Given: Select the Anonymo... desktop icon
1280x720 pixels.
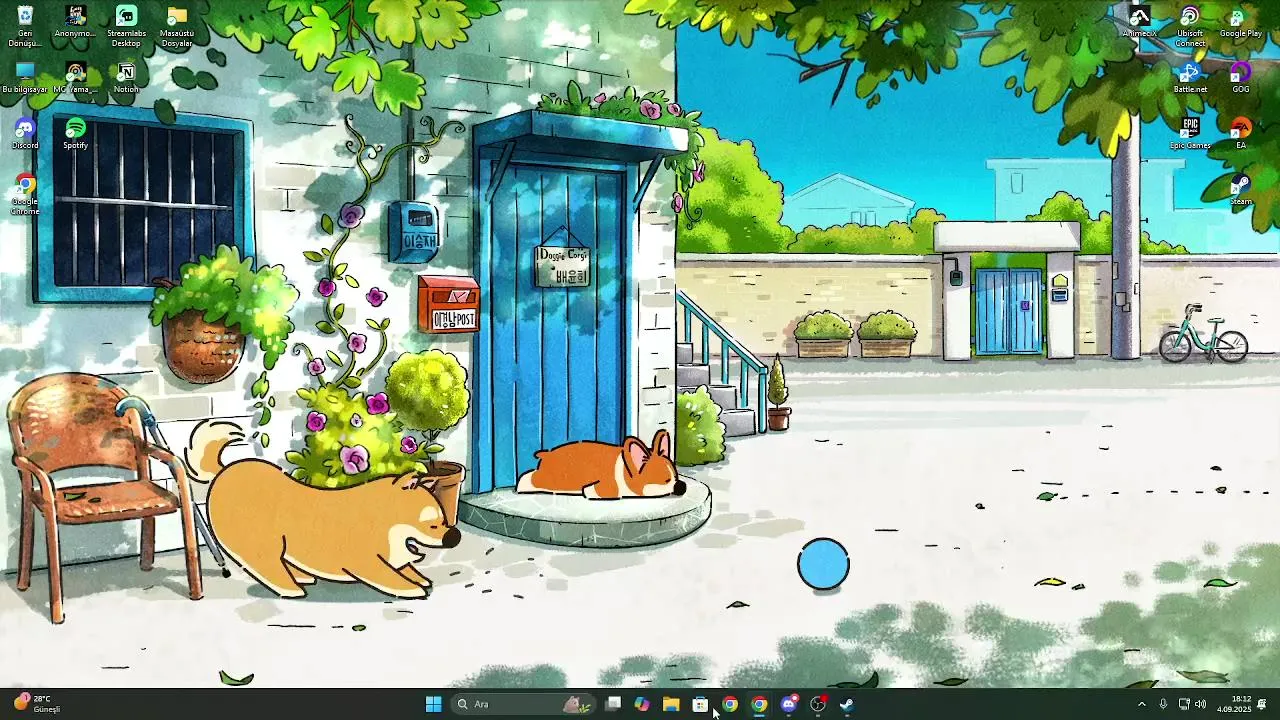Looking at the screenshot, I should 75,22.
